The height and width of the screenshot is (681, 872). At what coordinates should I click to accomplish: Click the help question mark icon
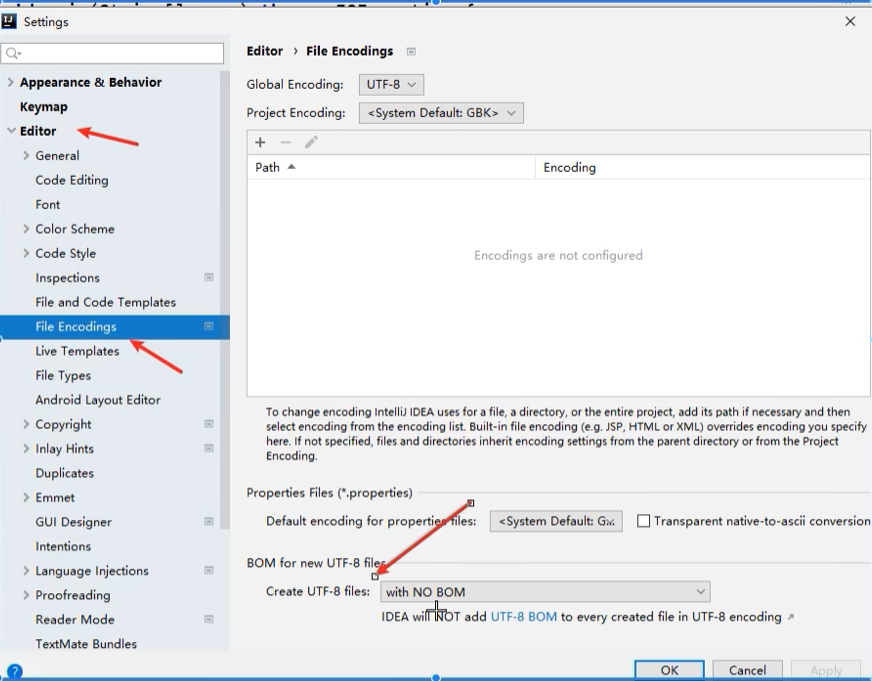coord(14,672)
